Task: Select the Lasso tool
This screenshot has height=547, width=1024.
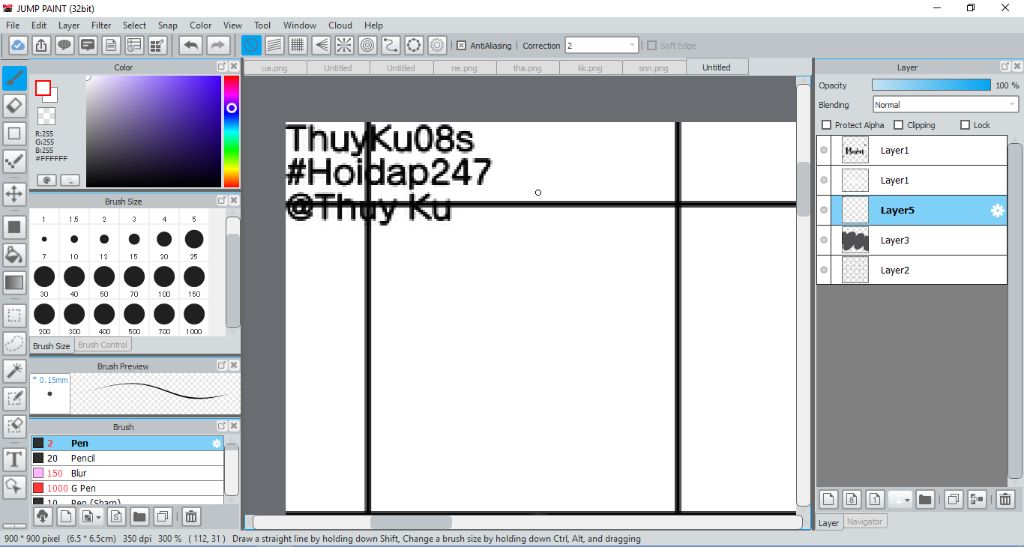Action: tap(14, 343)
